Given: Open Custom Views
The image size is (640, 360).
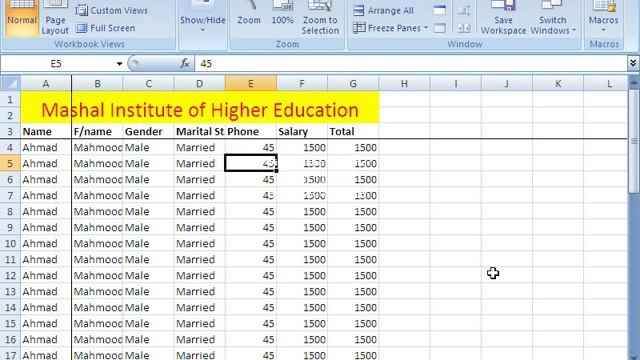Looking at the screenshot, I should (x=111, y=10).
